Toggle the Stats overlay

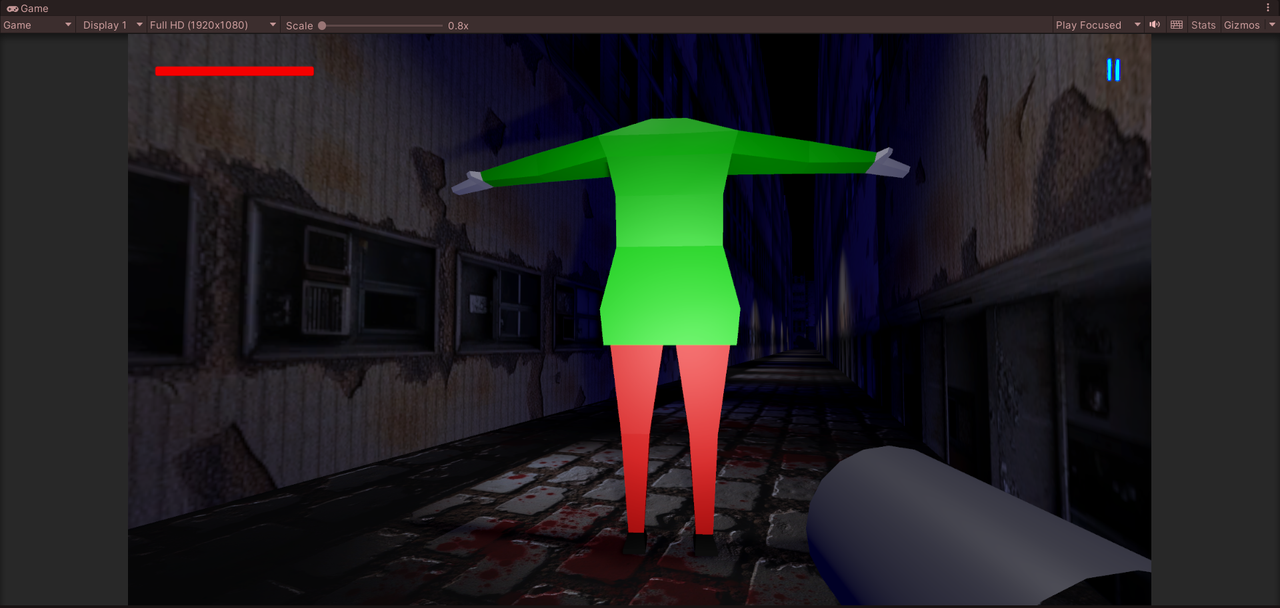point(1203,25)
